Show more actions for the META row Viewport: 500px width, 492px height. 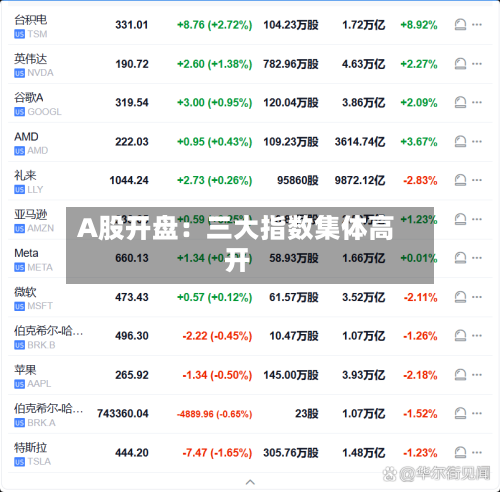point(477,258)
